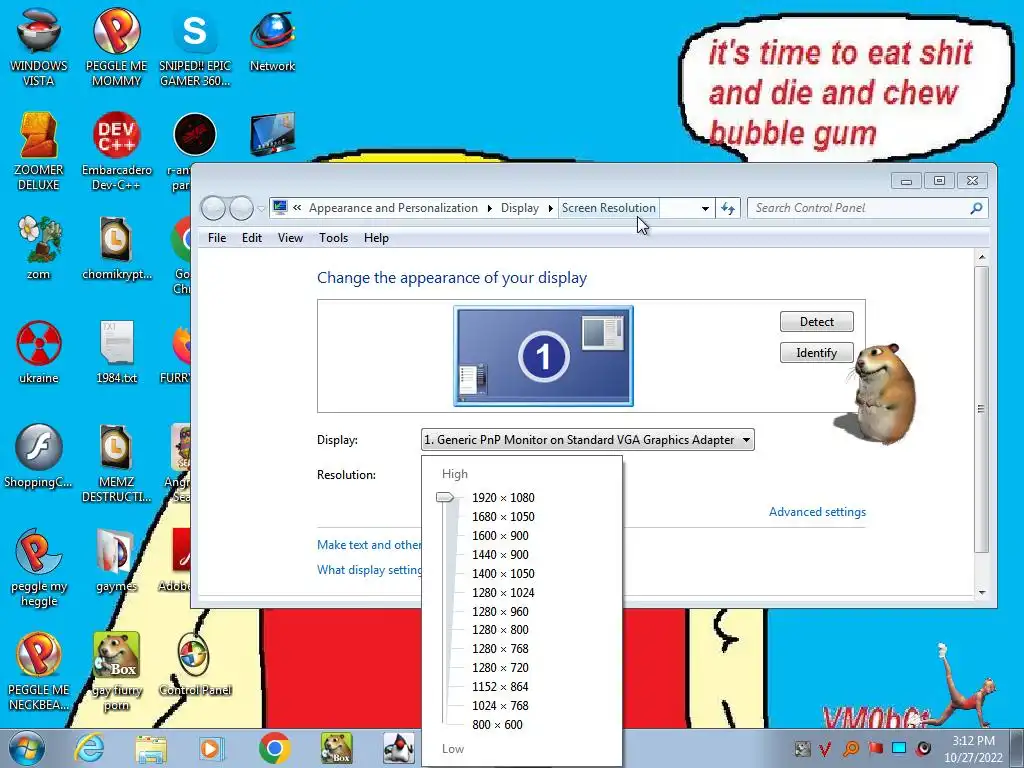
Task: Click the Identify button
Action: pyautogui.click(x=816, y=353)
